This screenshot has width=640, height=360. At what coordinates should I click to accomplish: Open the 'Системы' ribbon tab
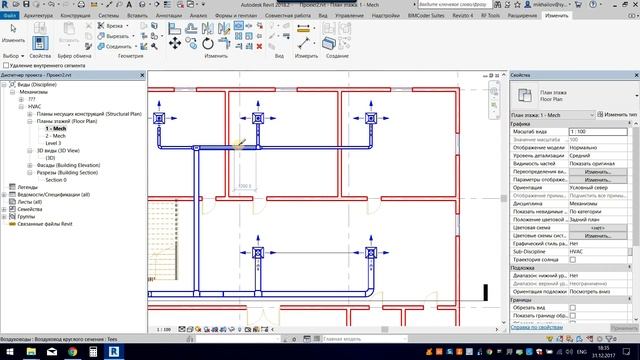[109, 16]
